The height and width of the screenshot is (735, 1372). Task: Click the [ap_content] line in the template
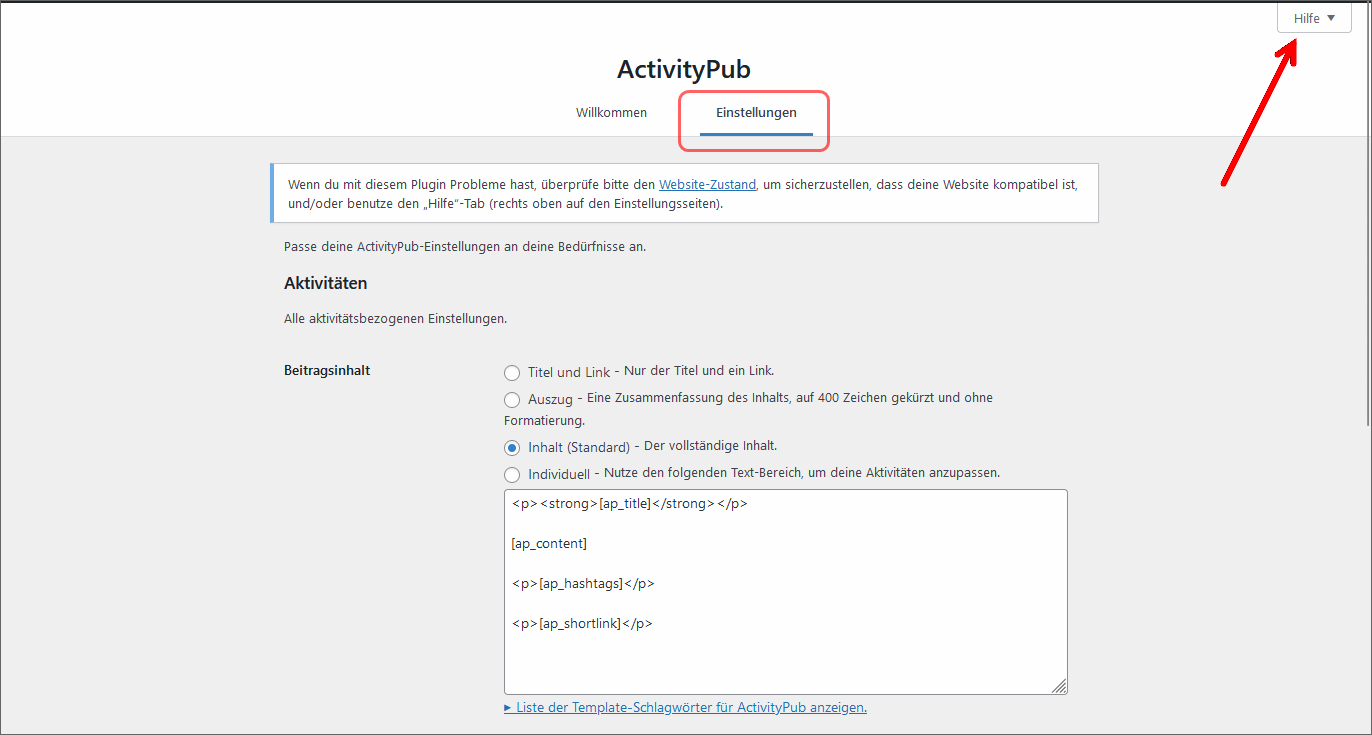[x=549, y=544]
